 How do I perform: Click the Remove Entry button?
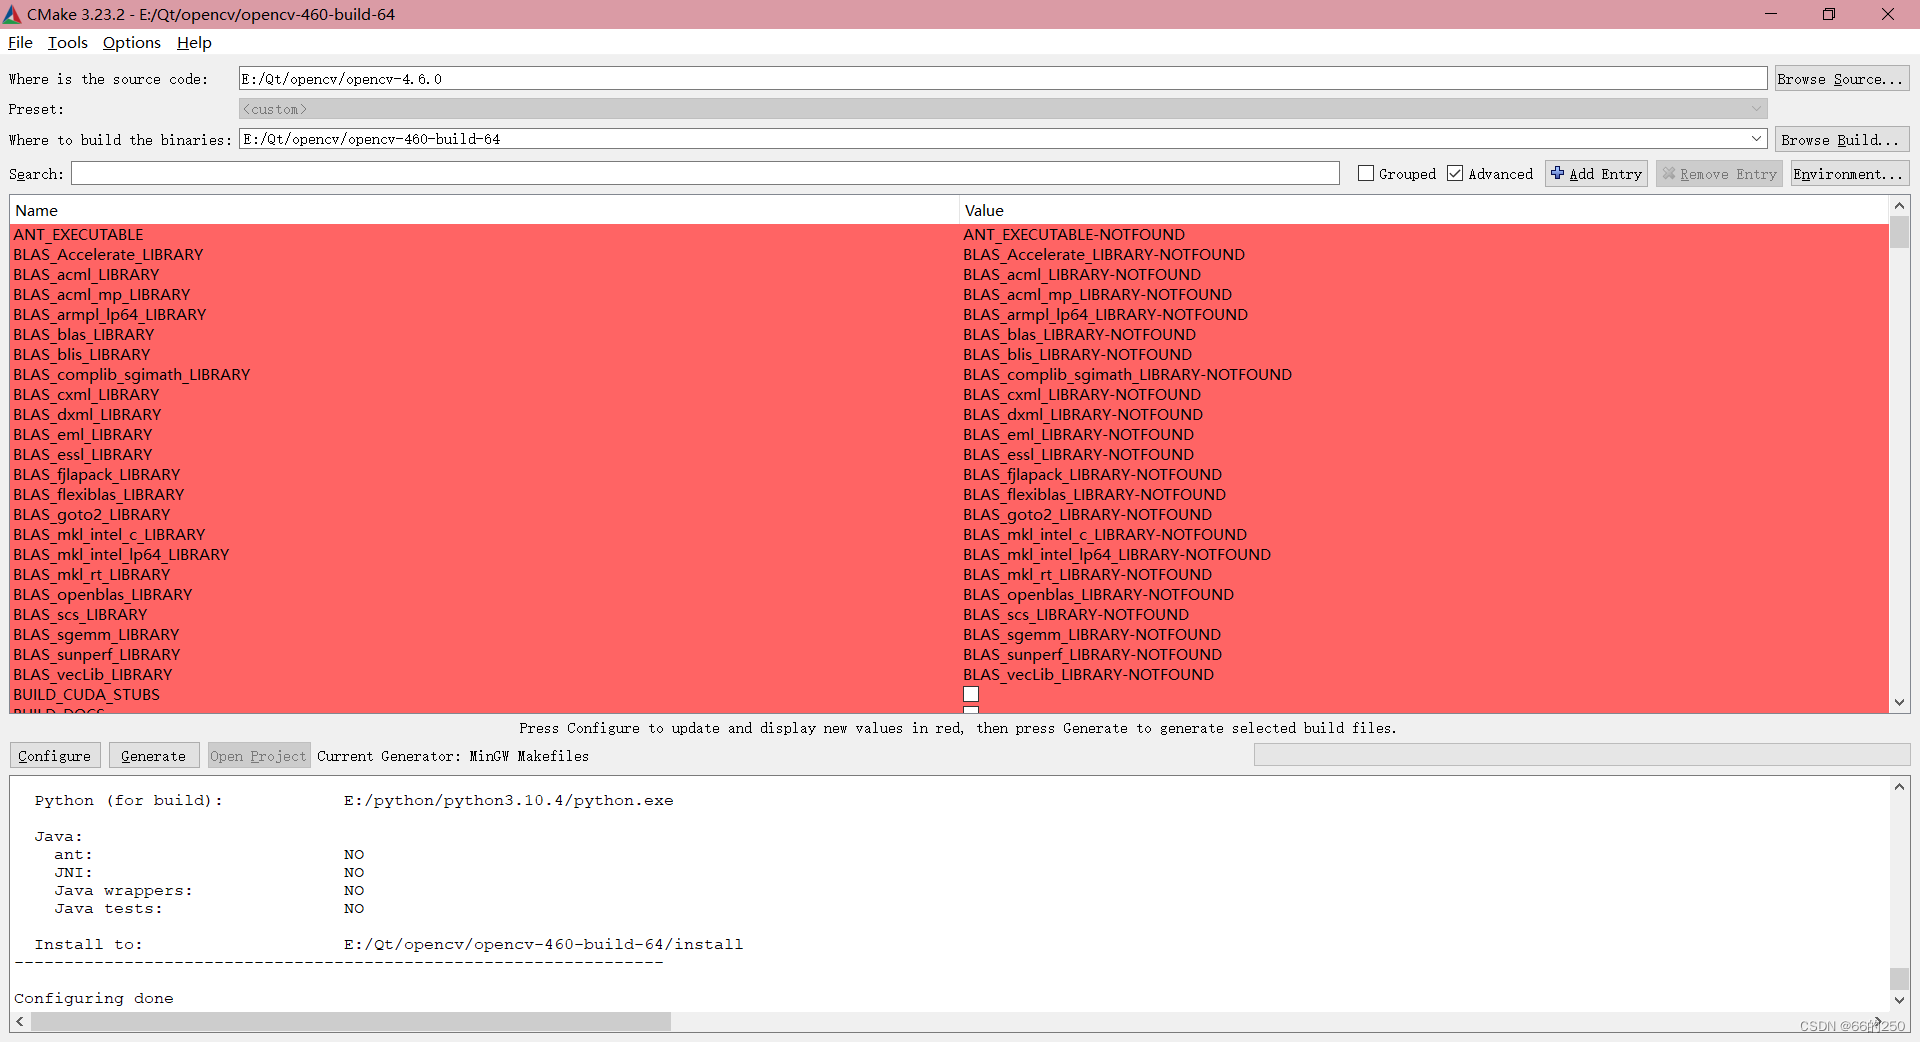[1719, 174]
